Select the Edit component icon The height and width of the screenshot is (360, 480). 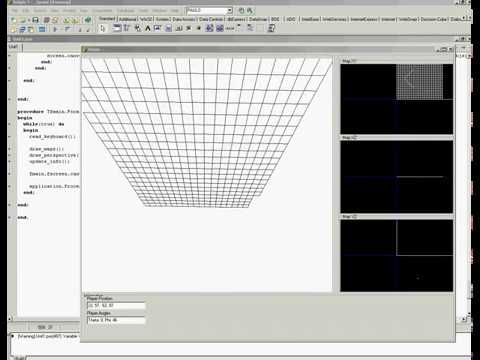coord(157,28)
